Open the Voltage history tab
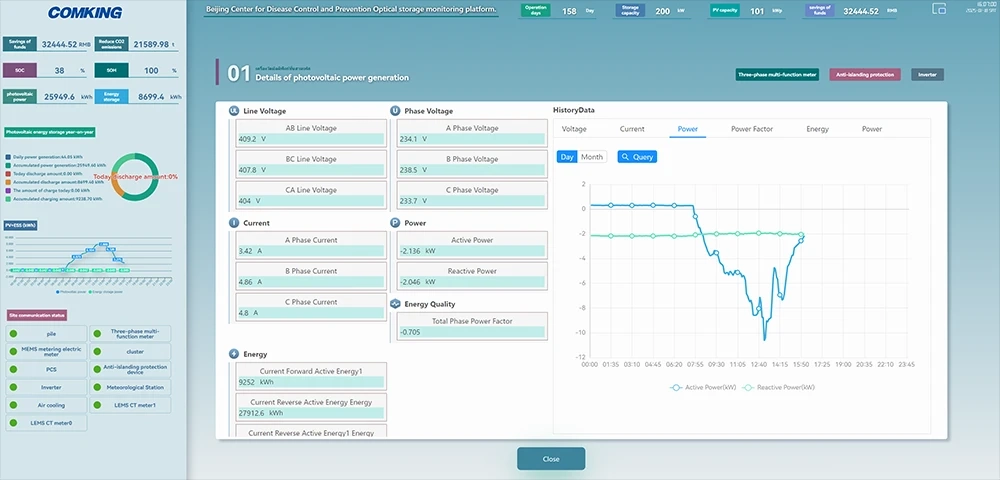Viewport: 1000px width, 480px height. pos(574,129)
